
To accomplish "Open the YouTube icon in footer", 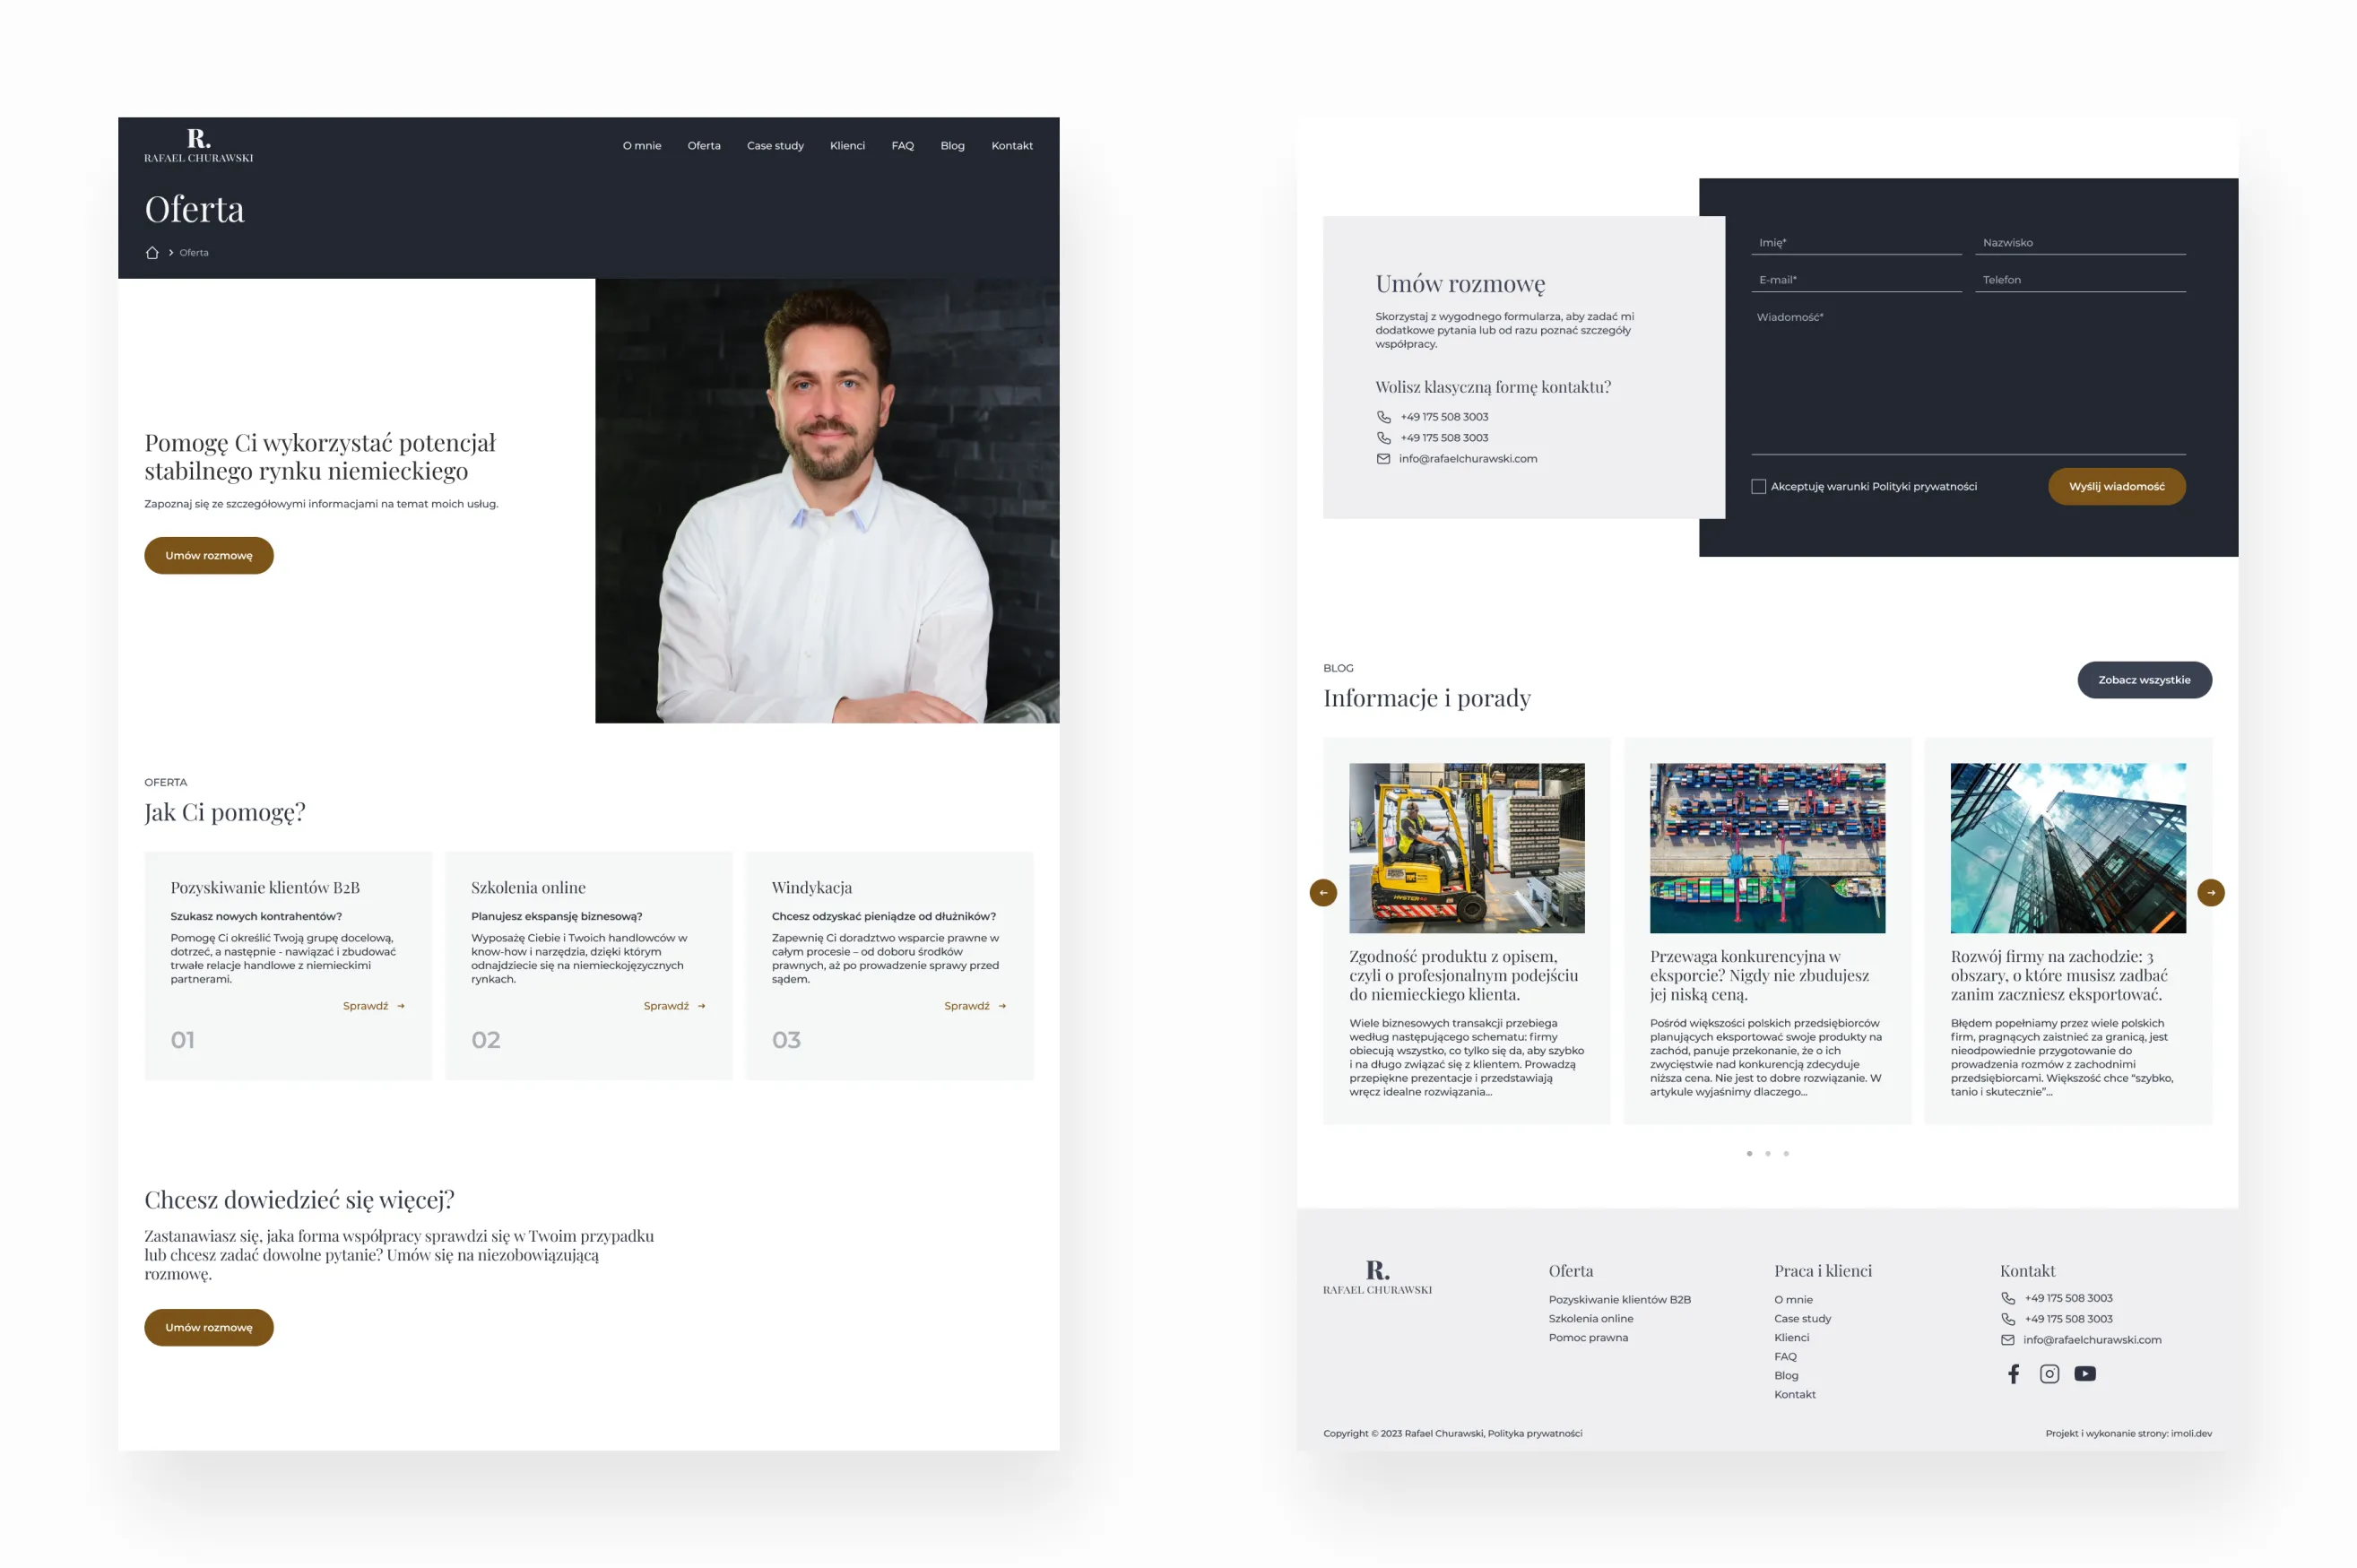I will tap(2085, 1374).
